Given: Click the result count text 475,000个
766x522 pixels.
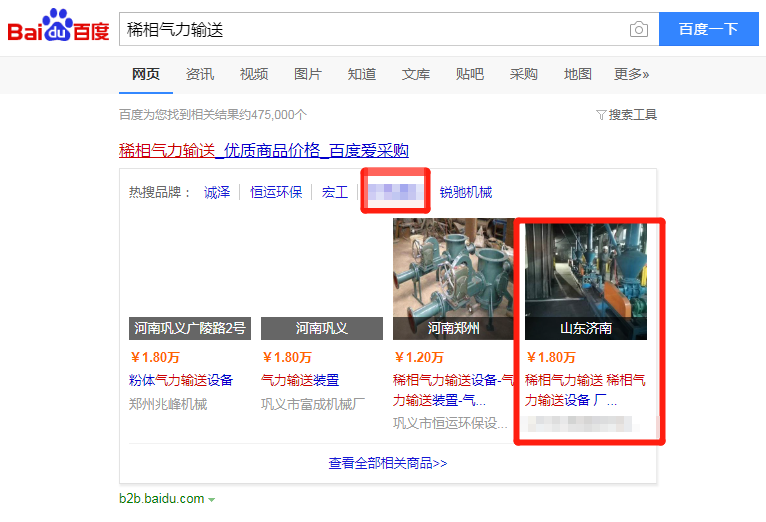Looking at the screenshot, I should (279, 115).
